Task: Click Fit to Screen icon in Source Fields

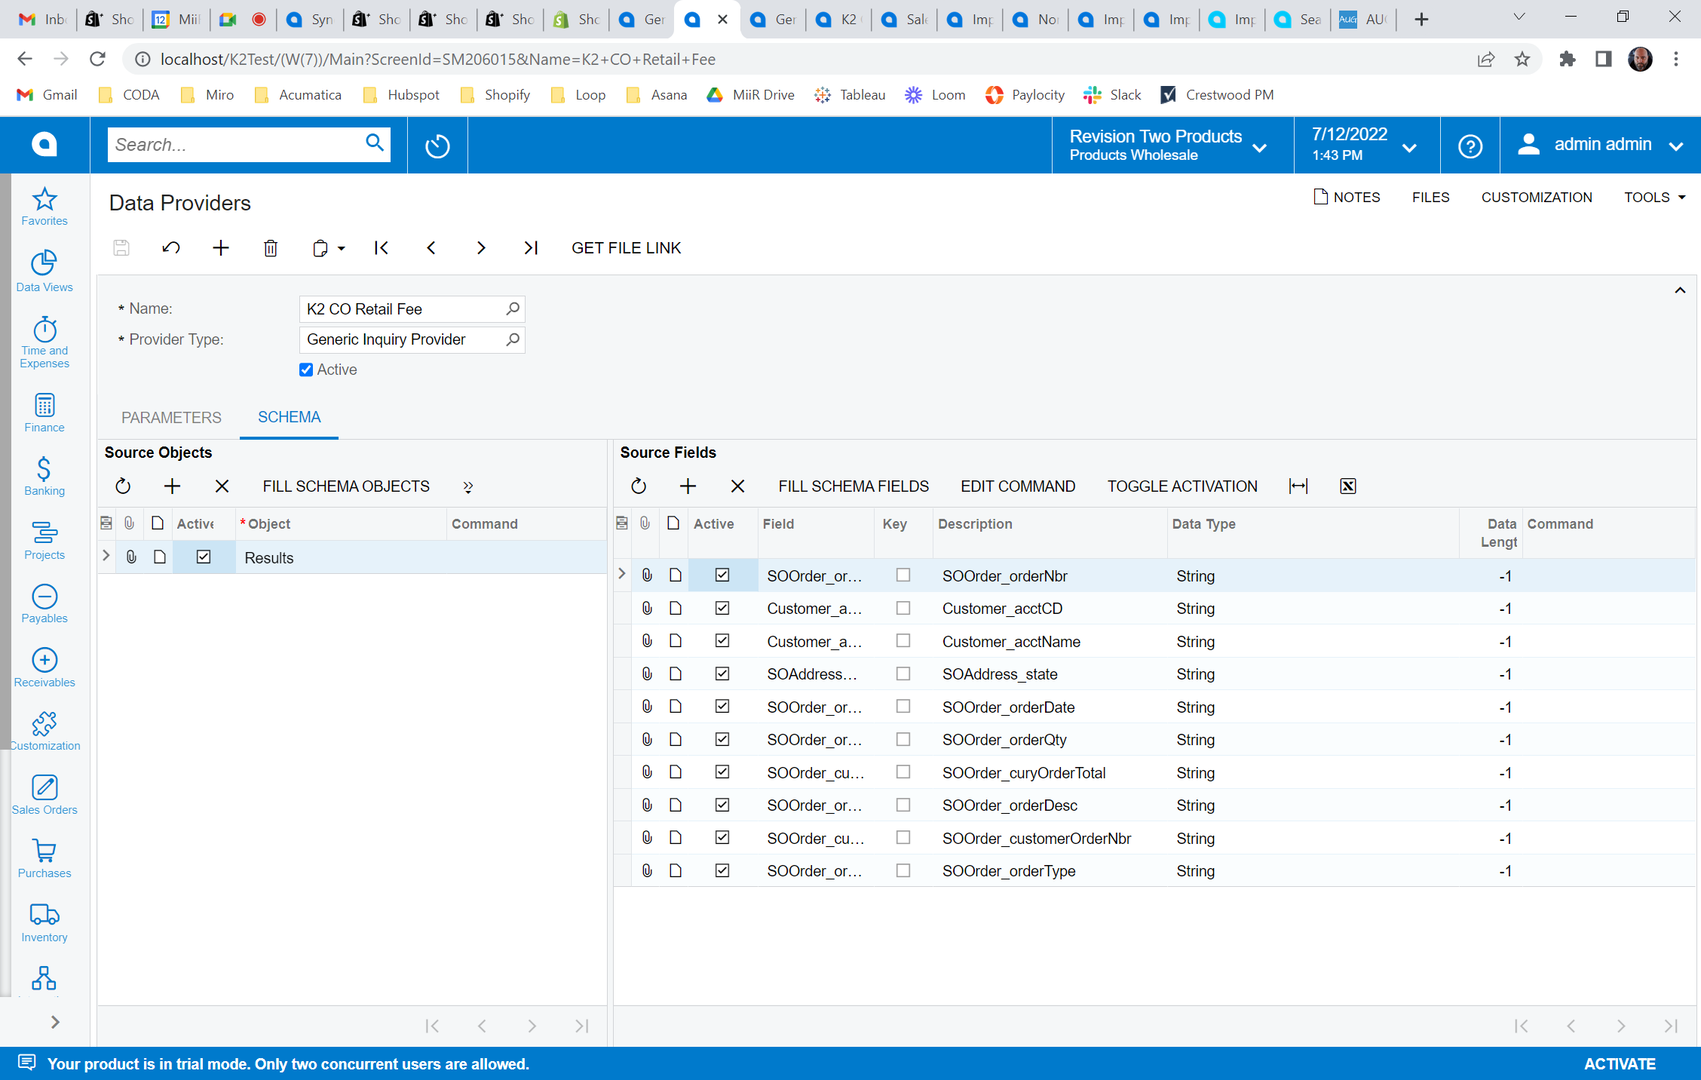Action: 1298,486
